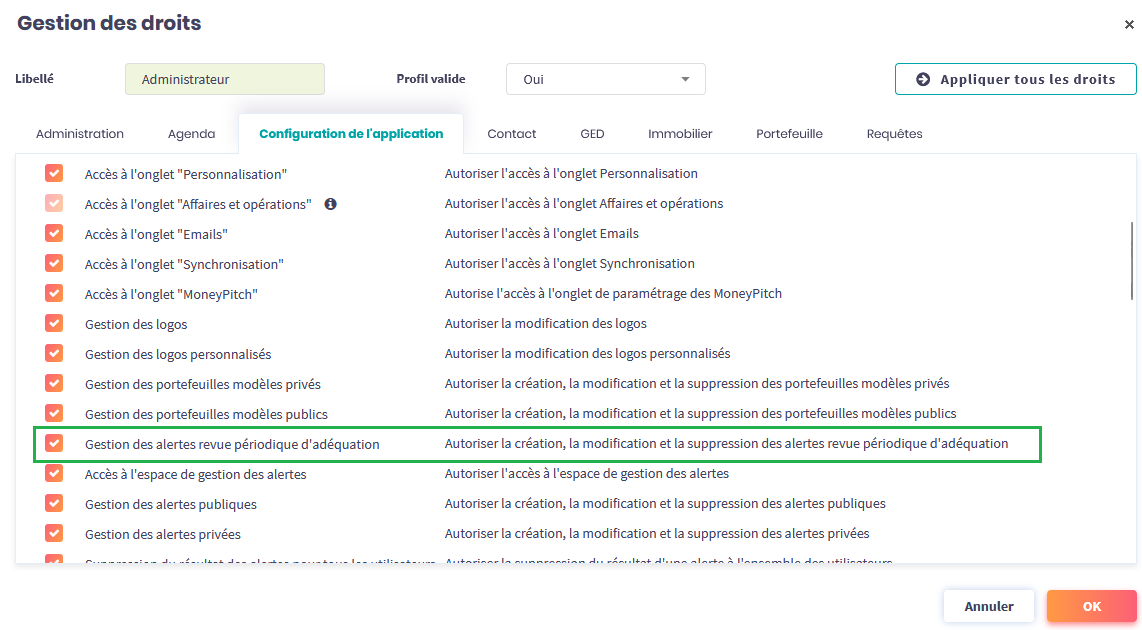Close the Gestion des droits dialog

coord(1129,25)
